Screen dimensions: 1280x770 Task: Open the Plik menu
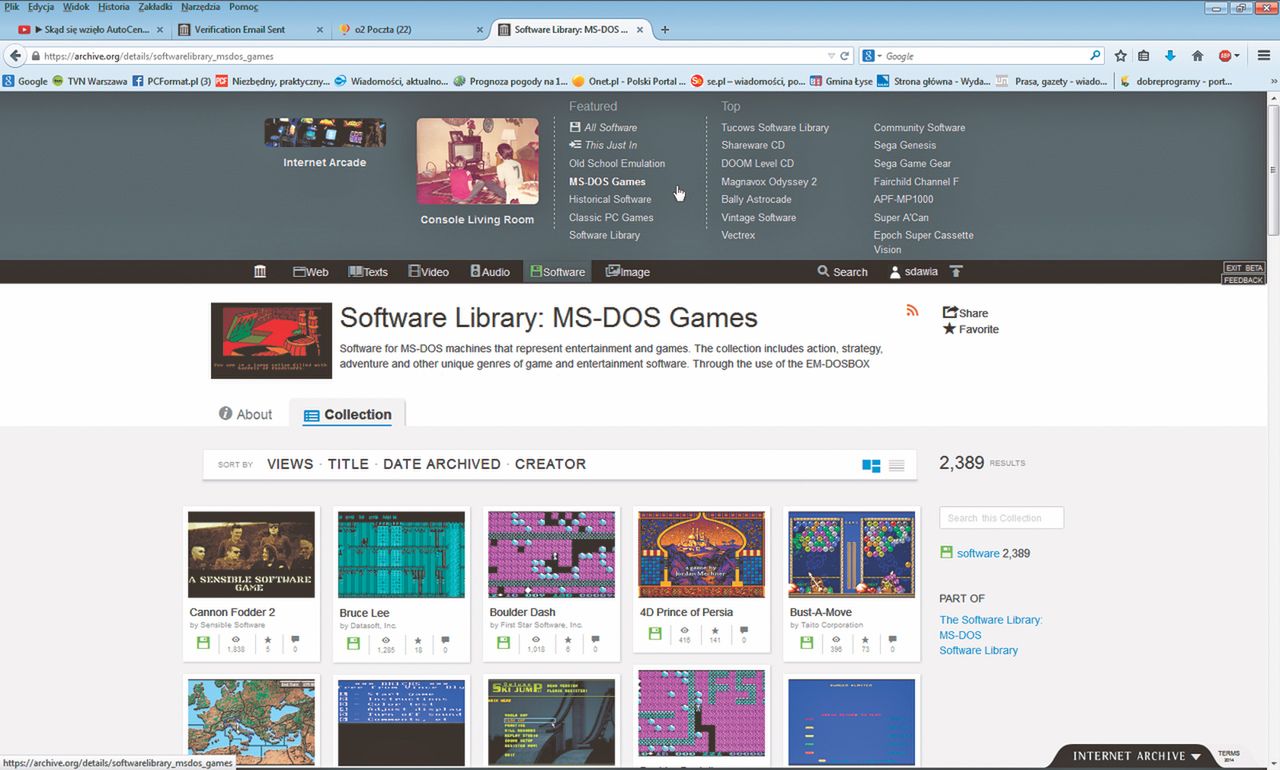click(12, 6)
